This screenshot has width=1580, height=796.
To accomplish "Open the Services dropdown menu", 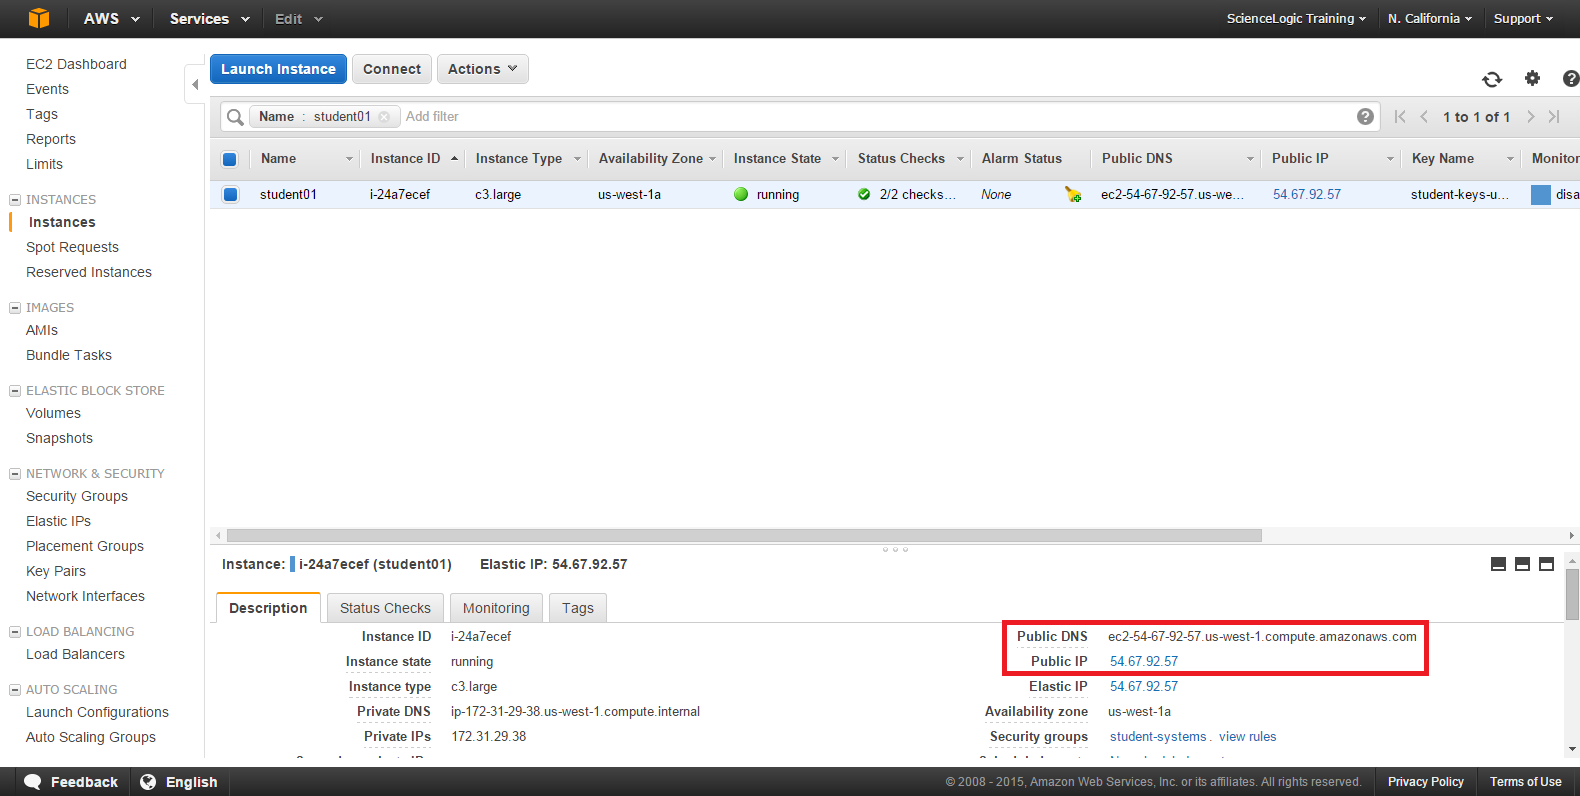I will 209,18.
